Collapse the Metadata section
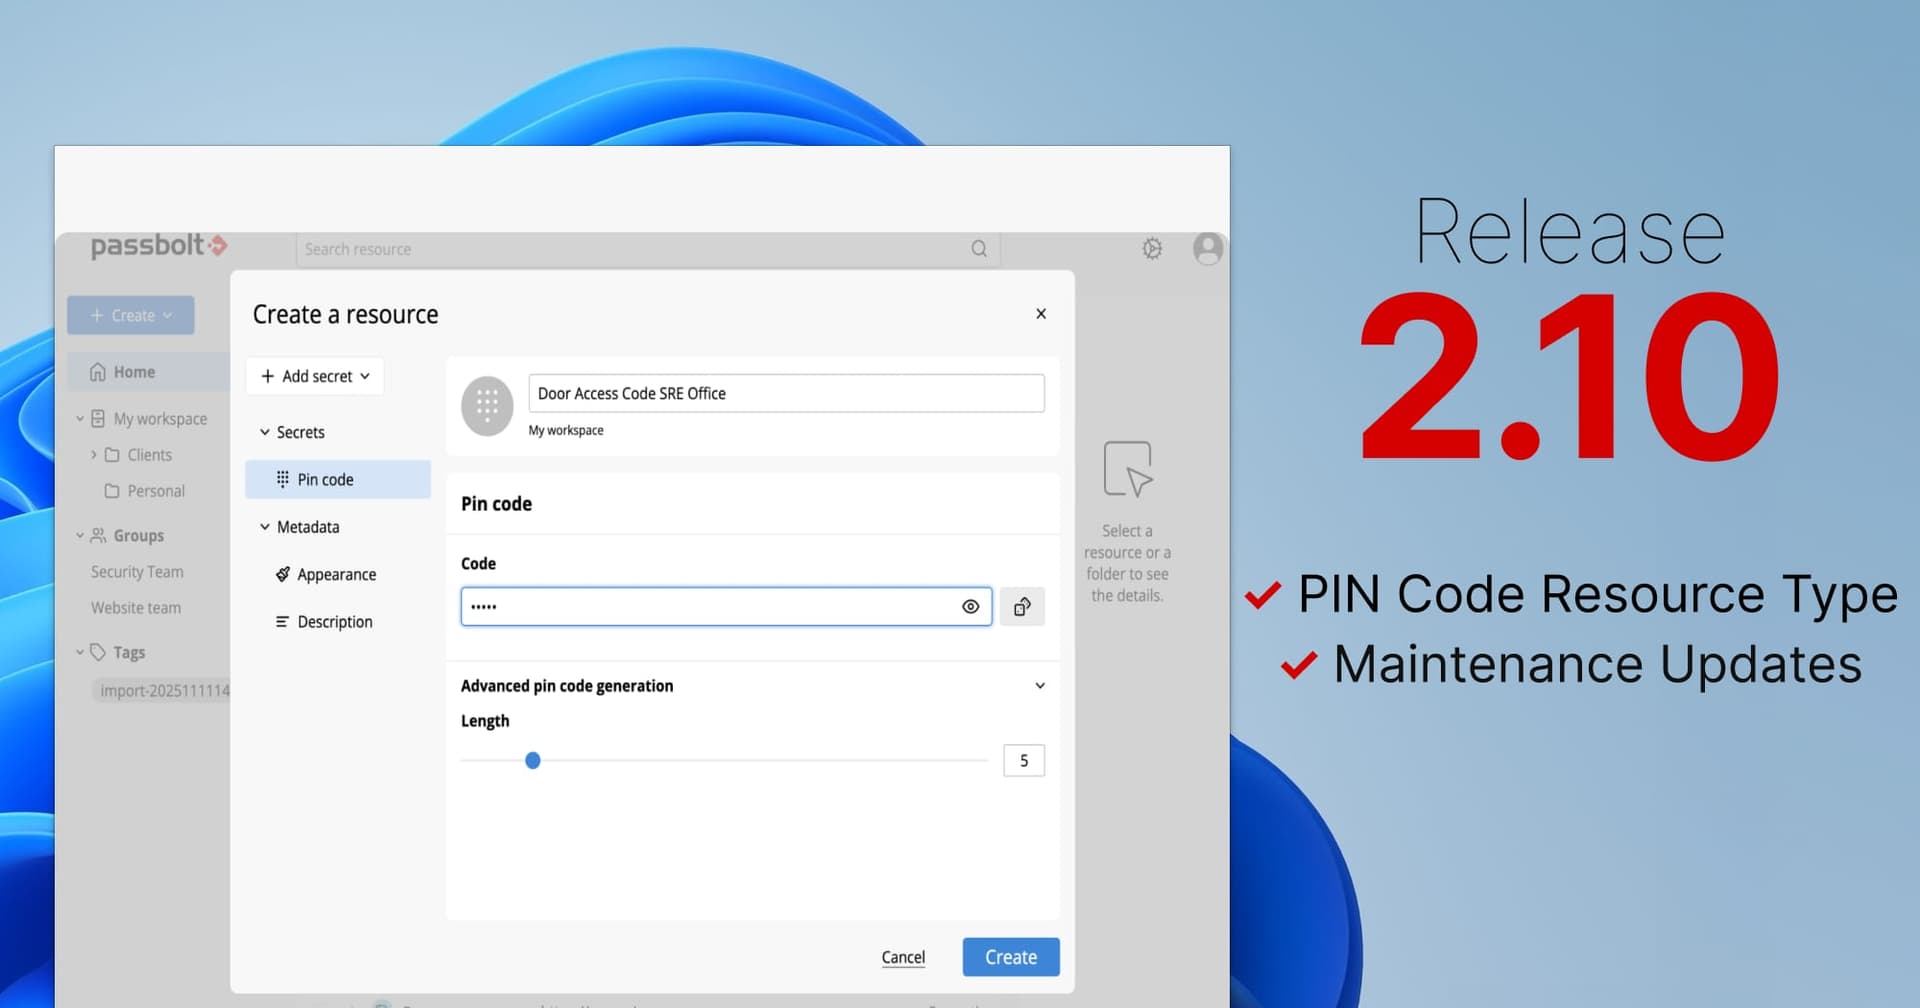This screenshot has height=1008, width=1920. coord(265,527)
